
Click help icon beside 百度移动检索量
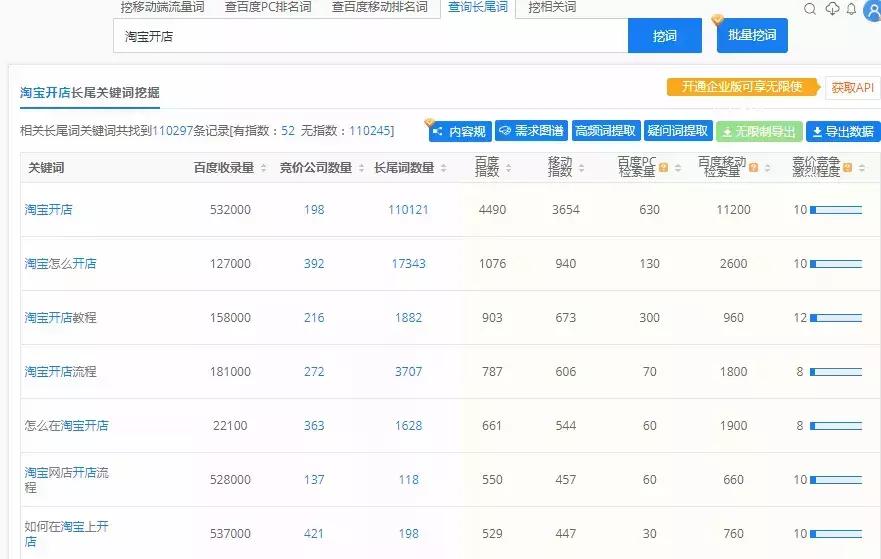[753, 167]
